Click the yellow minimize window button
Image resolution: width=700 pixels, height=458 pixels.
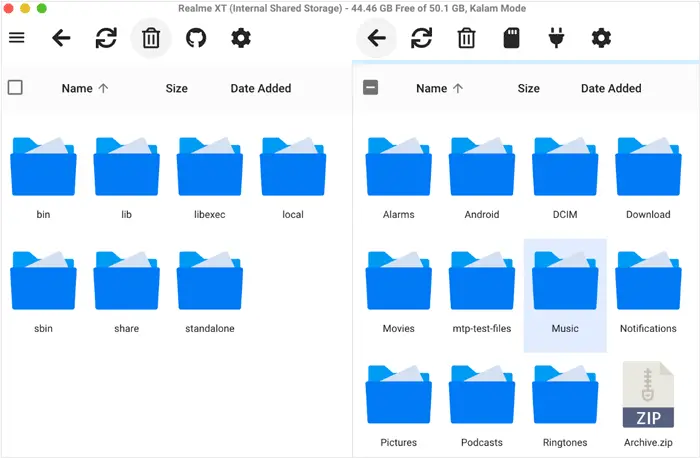[x=25, y=8]
